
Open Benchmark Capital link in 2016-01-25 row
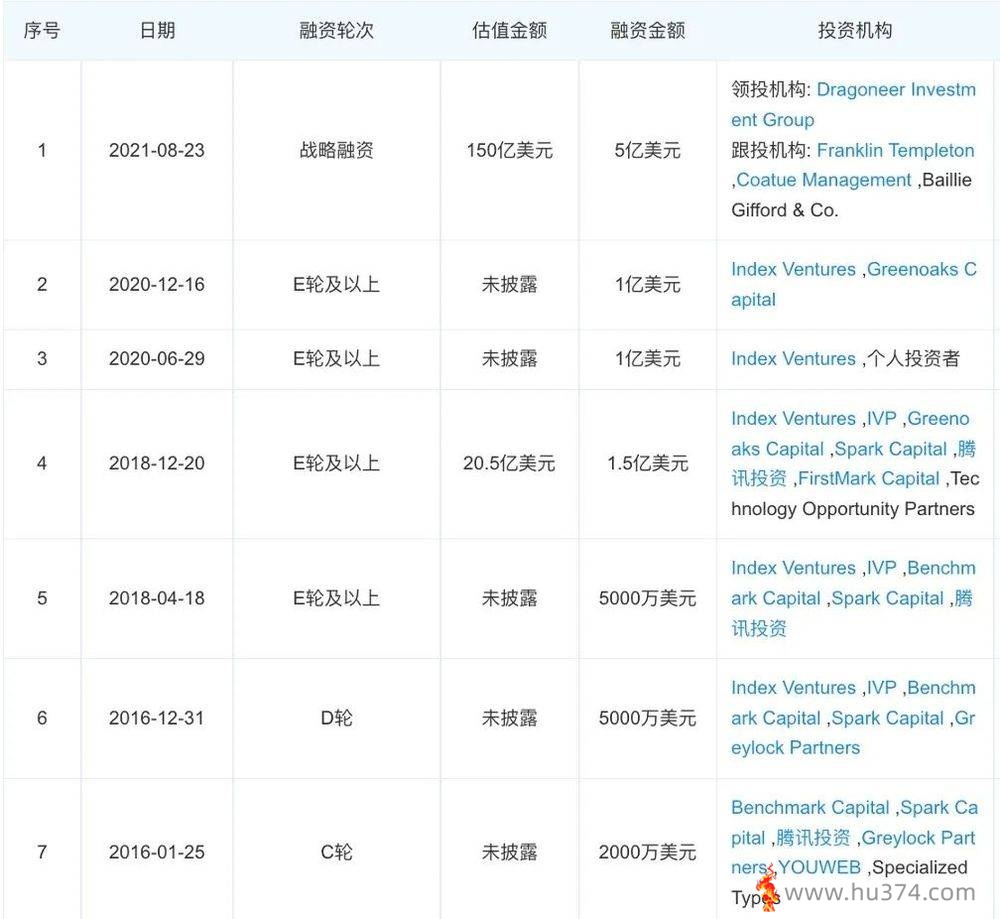pyautogui.click(x=810, y=807)
